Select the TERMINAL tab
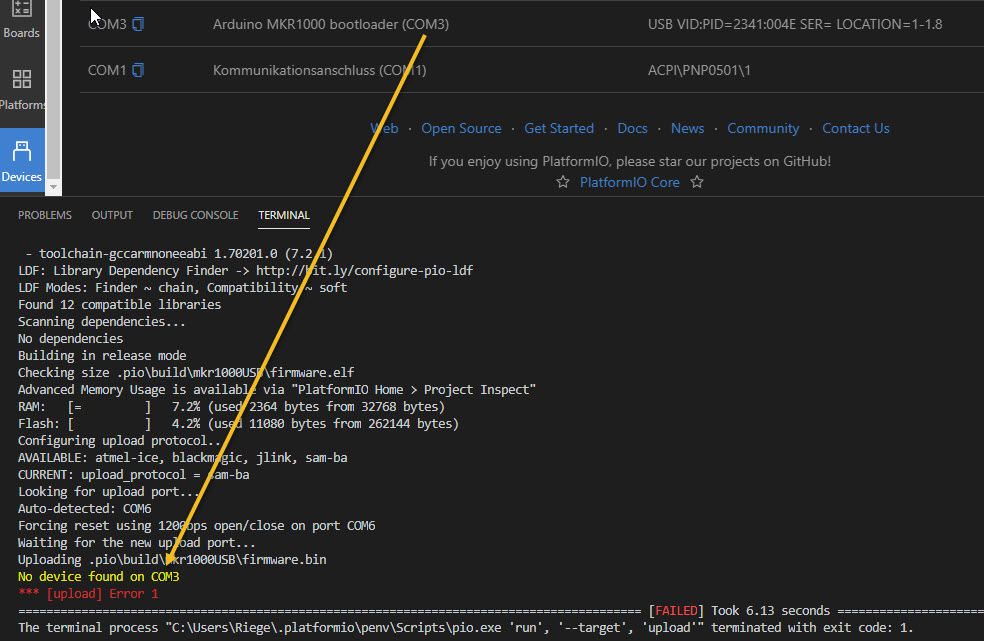The image size is (984, 641). click(x=284, y=215)
